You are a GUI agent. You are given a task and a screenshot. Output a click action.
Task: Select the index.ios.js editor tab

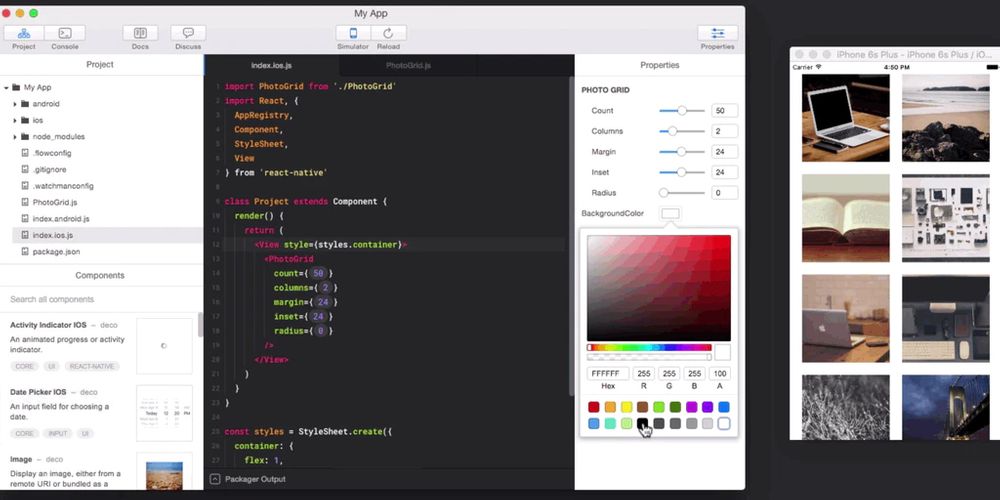point(272,66)
